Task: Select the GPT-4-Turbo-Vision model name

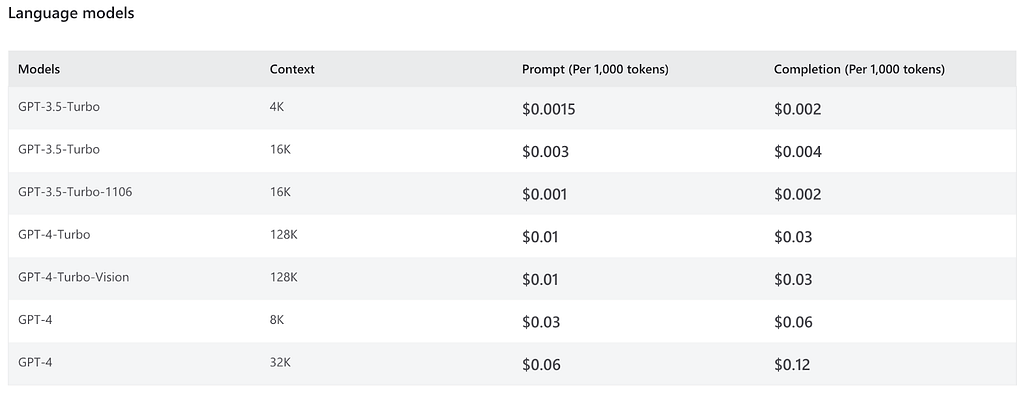Action: 74,277
